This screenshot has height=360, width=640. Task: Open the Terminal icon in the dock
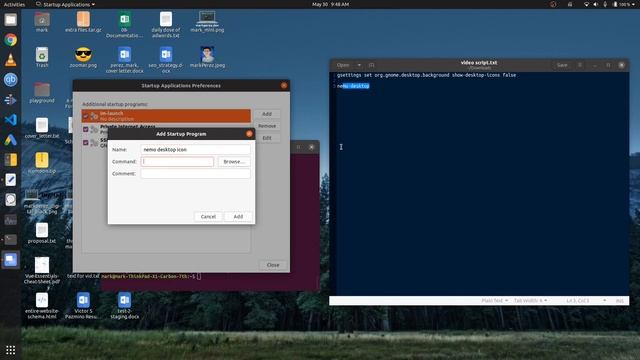pos(11,240)
